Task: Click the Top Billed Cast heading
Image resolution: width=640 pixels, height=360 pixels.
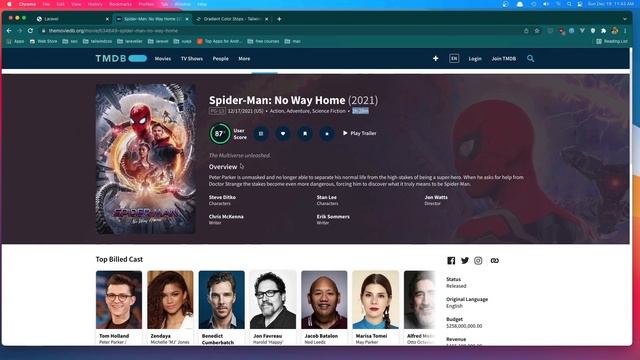Action: [x=119, y=259]
